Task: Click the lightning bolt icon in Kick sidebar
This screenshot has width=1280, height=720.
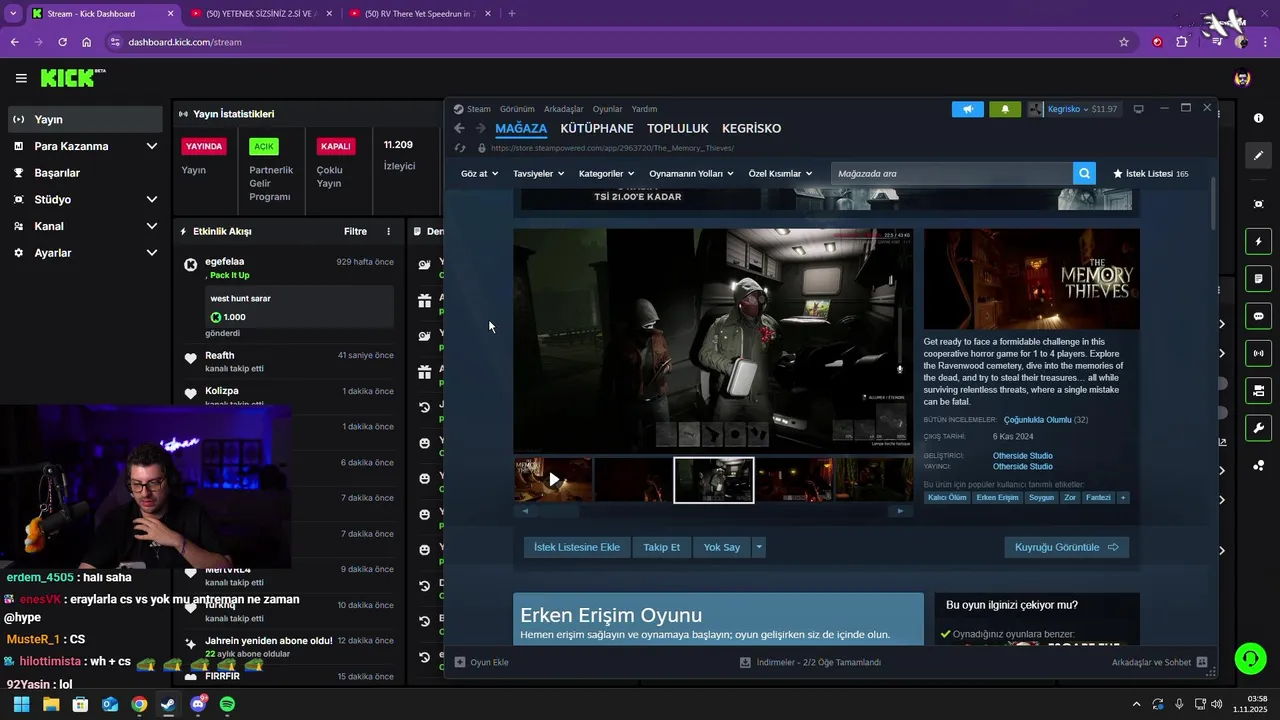Action: point(1258,241)
